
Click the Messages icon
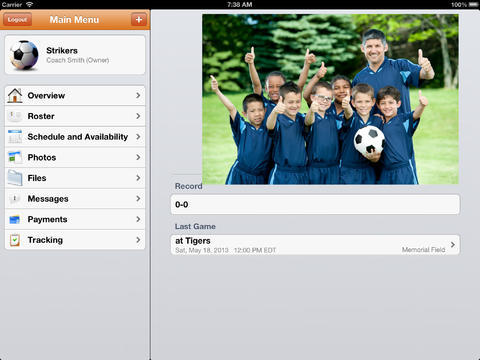[15, 199]
